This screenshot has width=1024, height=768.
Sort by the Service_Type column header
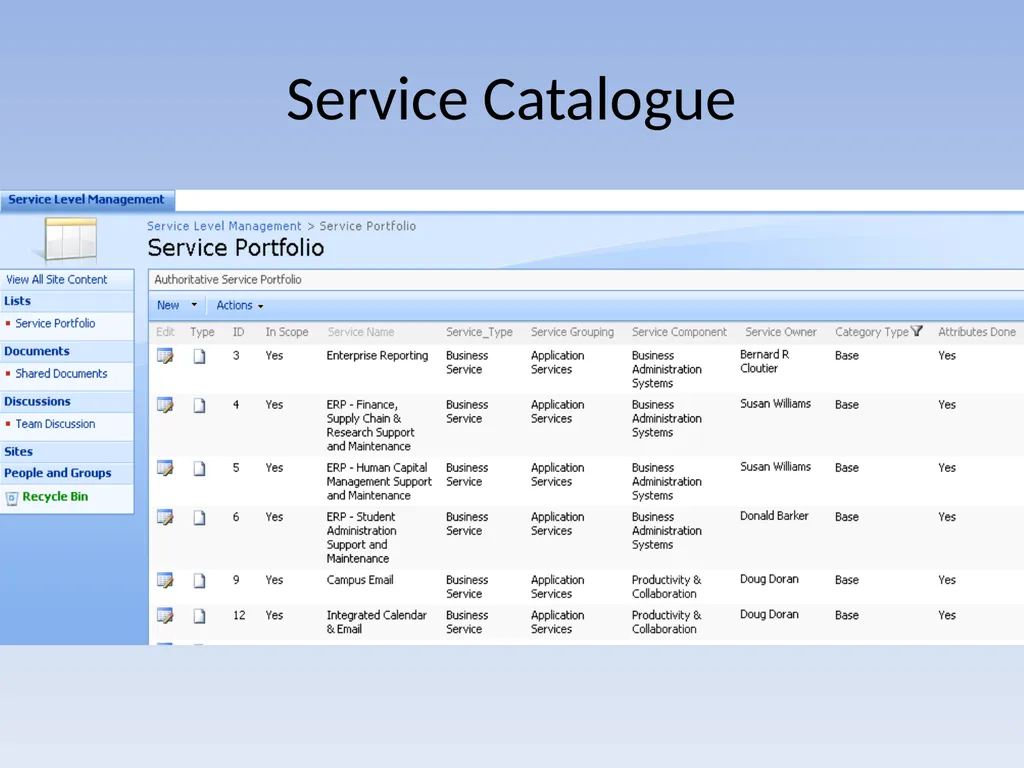[479, 332]
